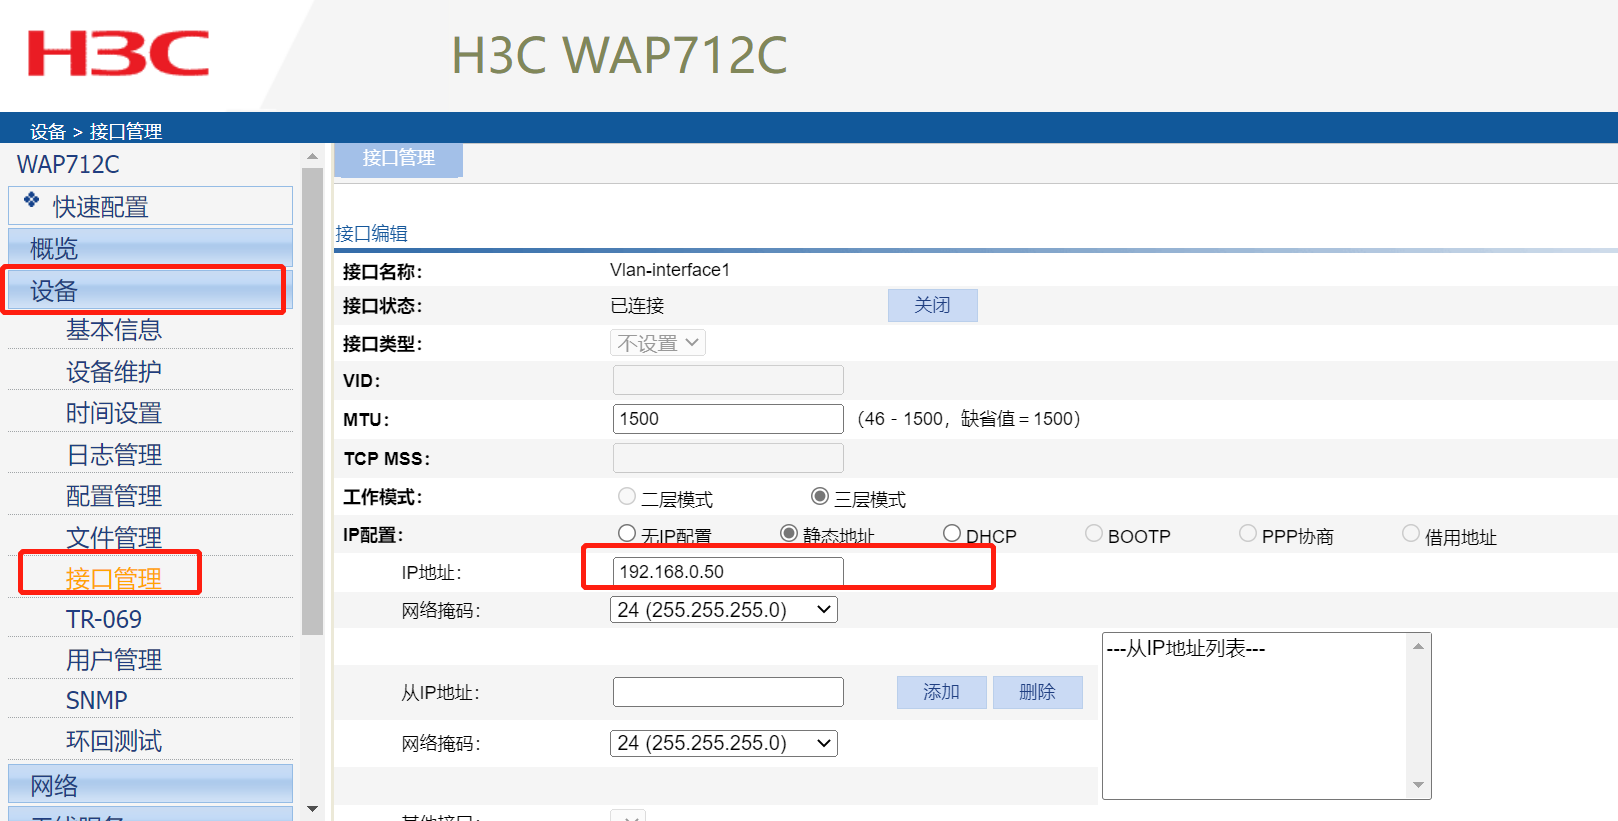
Task: Open 用户管理 user management
Action: click(x=114, y=660)
